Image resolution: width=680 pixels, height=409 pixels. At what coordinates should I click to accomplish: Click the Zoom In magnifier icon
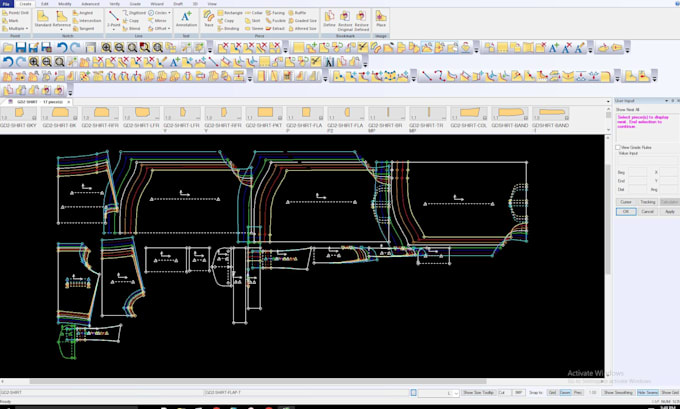coord(106,47)
